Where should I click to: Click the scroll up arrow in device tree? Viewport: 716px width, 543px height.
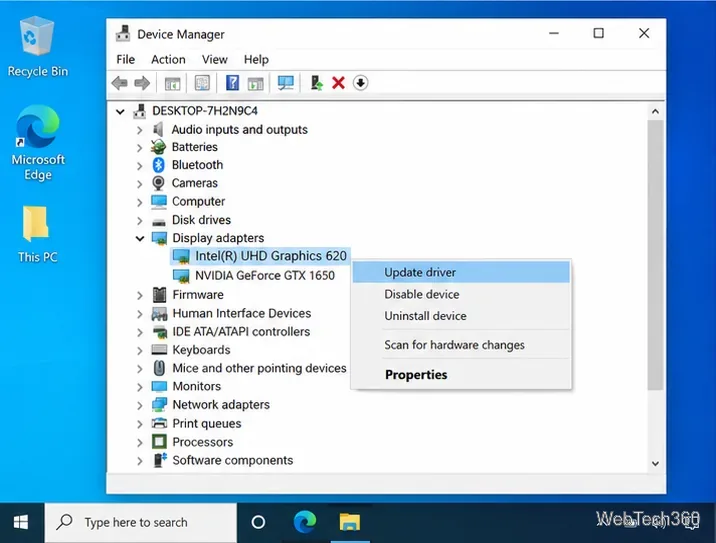click(655, 111)
